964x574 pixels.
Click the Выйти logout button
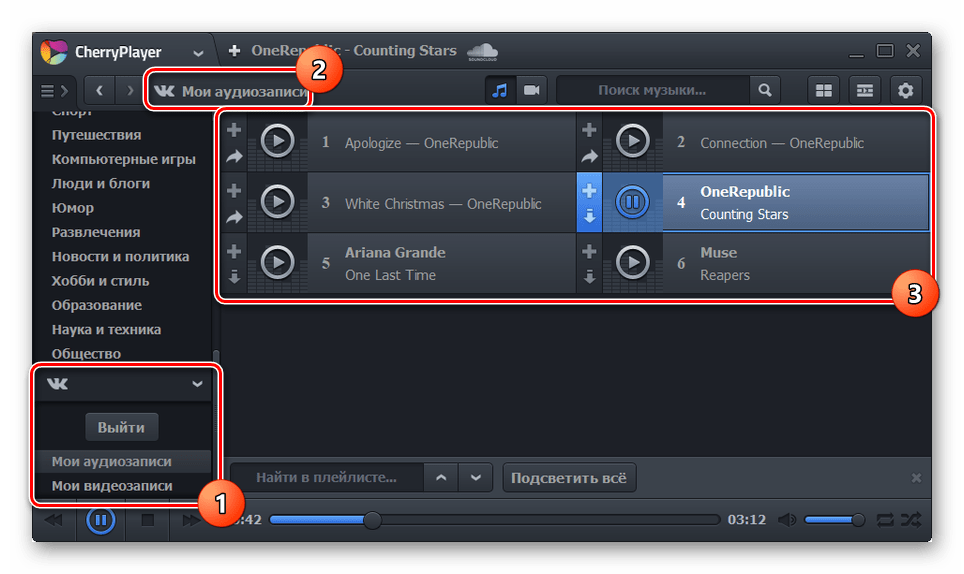[x=121, y=427]
